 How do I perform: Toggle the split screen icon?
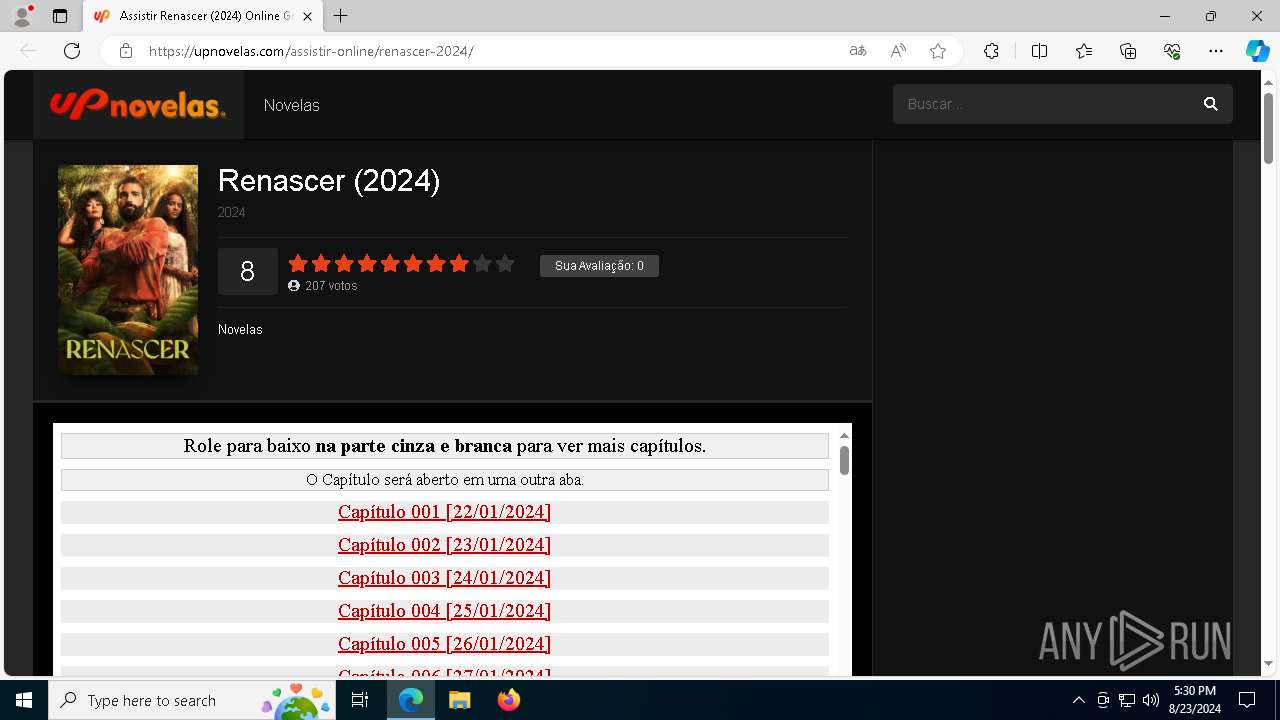tap(1039, 51)
